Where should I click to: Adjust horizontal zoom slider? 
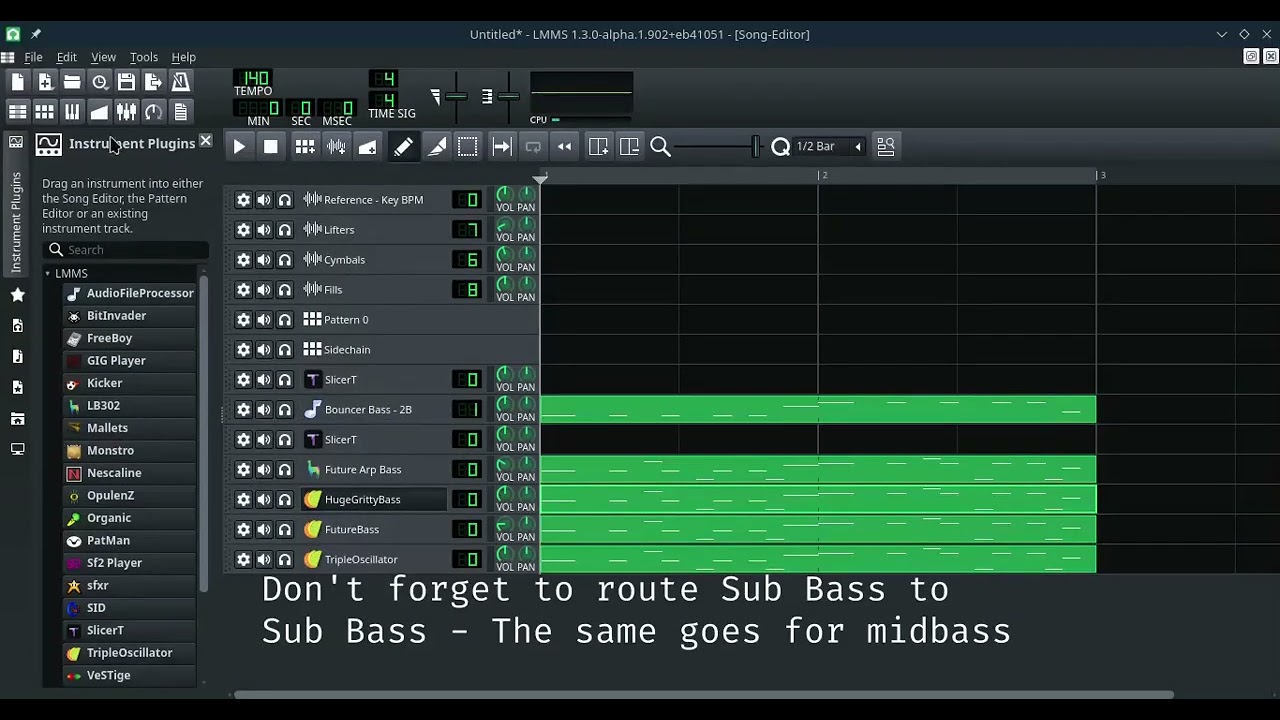(x=715, y=147)
